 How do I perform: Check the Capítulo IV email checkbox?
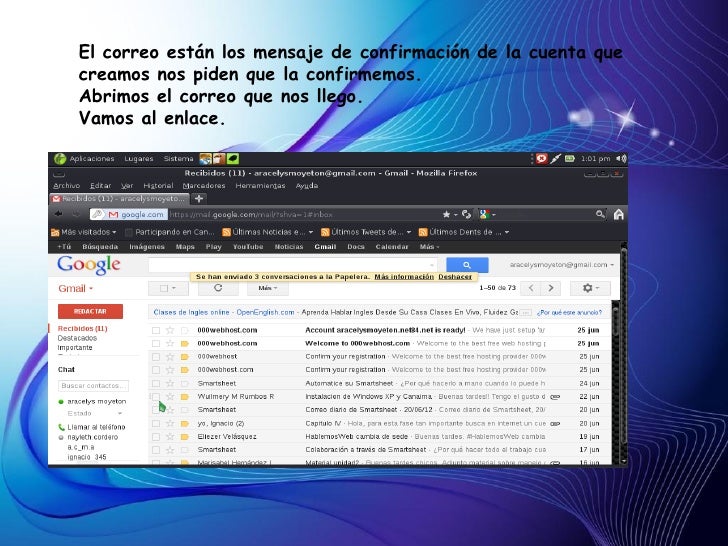point(156,423)
